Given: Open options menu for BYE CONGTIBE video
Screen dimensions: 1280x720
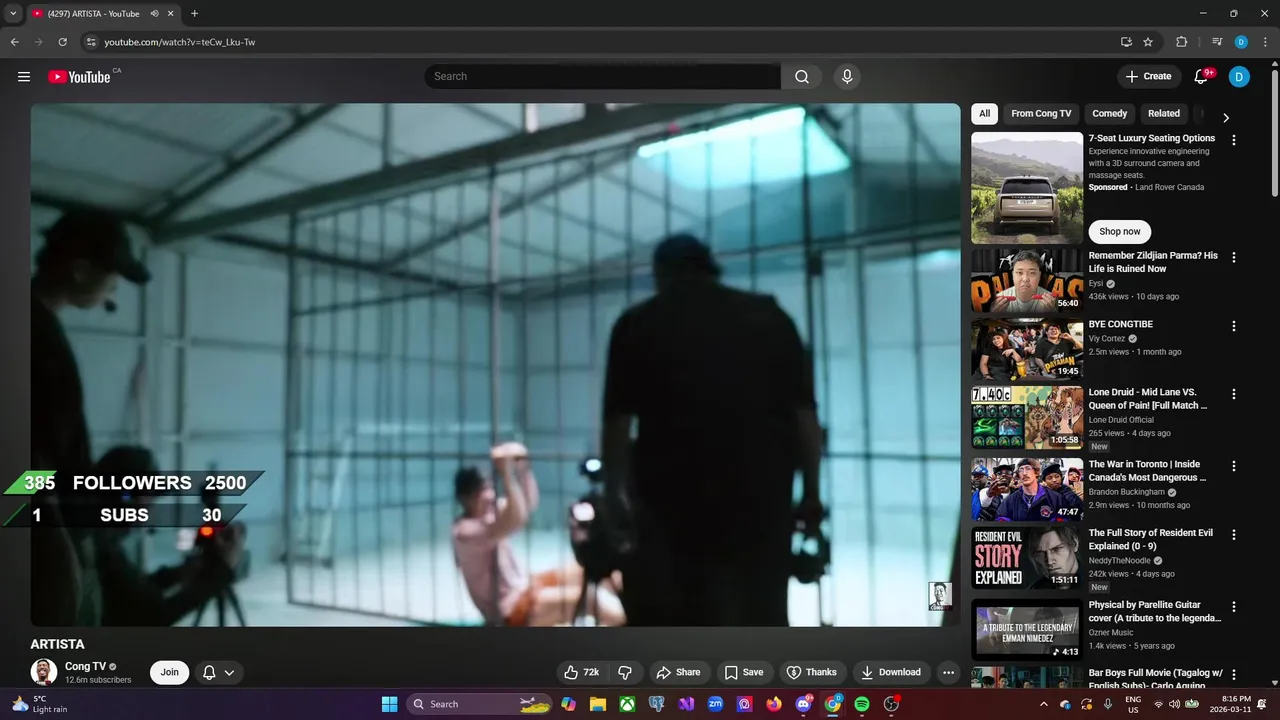Looking at the screenshot, I should (1234, 326).
